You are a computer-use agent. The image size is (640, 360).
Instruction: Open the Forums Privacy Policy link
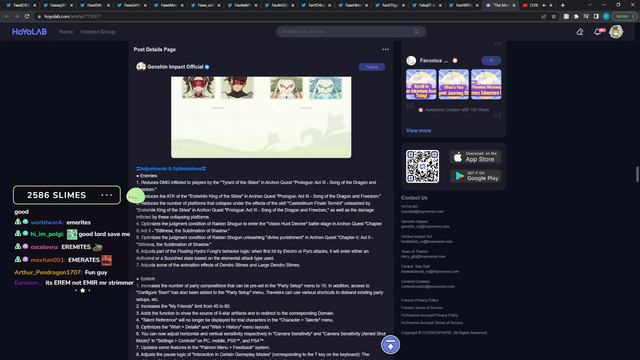420,300
